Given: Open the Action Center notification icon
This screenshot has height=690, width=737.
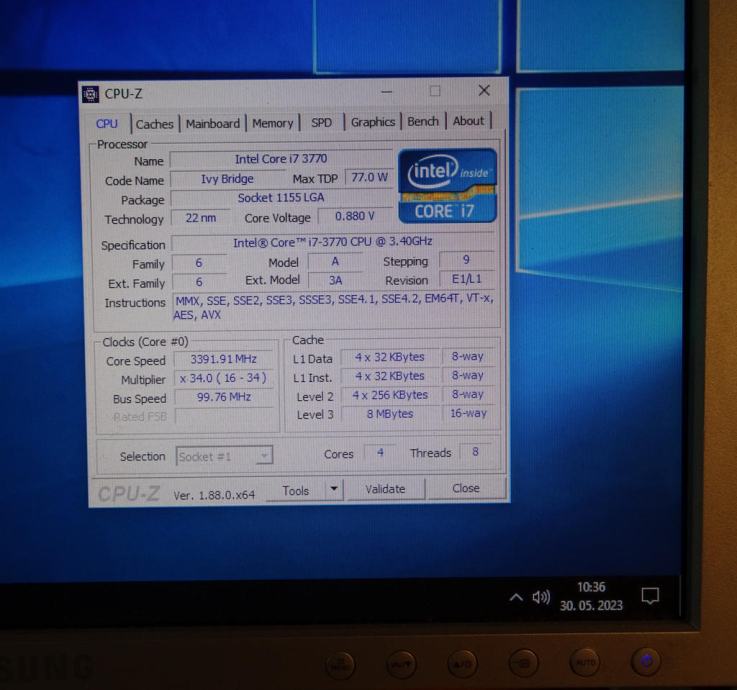Looking at the screenshot, I should point(650,596).
